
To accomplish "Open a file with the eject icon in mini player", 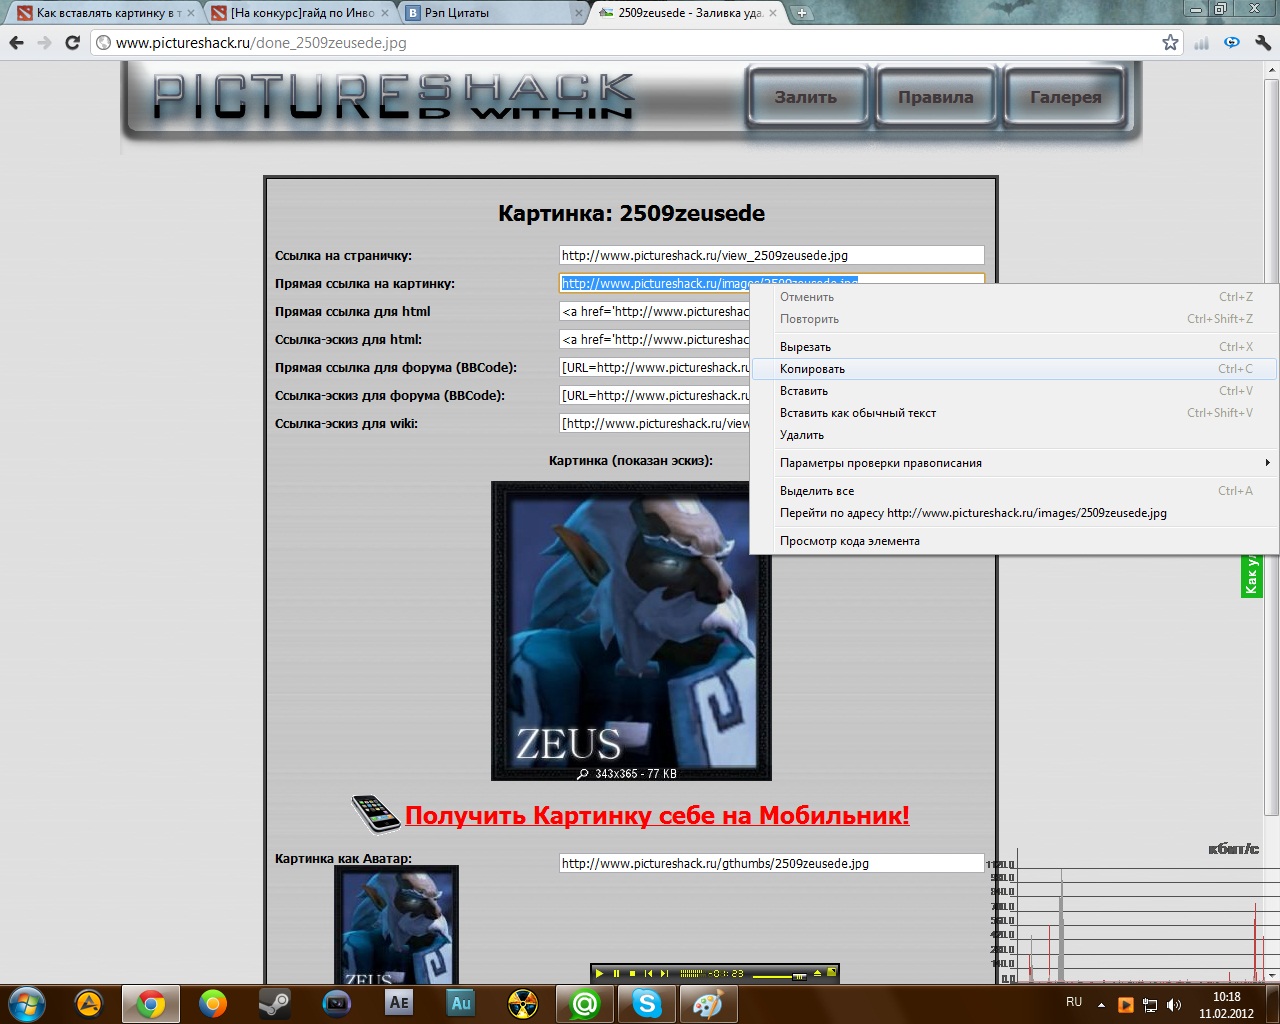I will point(818,972).
